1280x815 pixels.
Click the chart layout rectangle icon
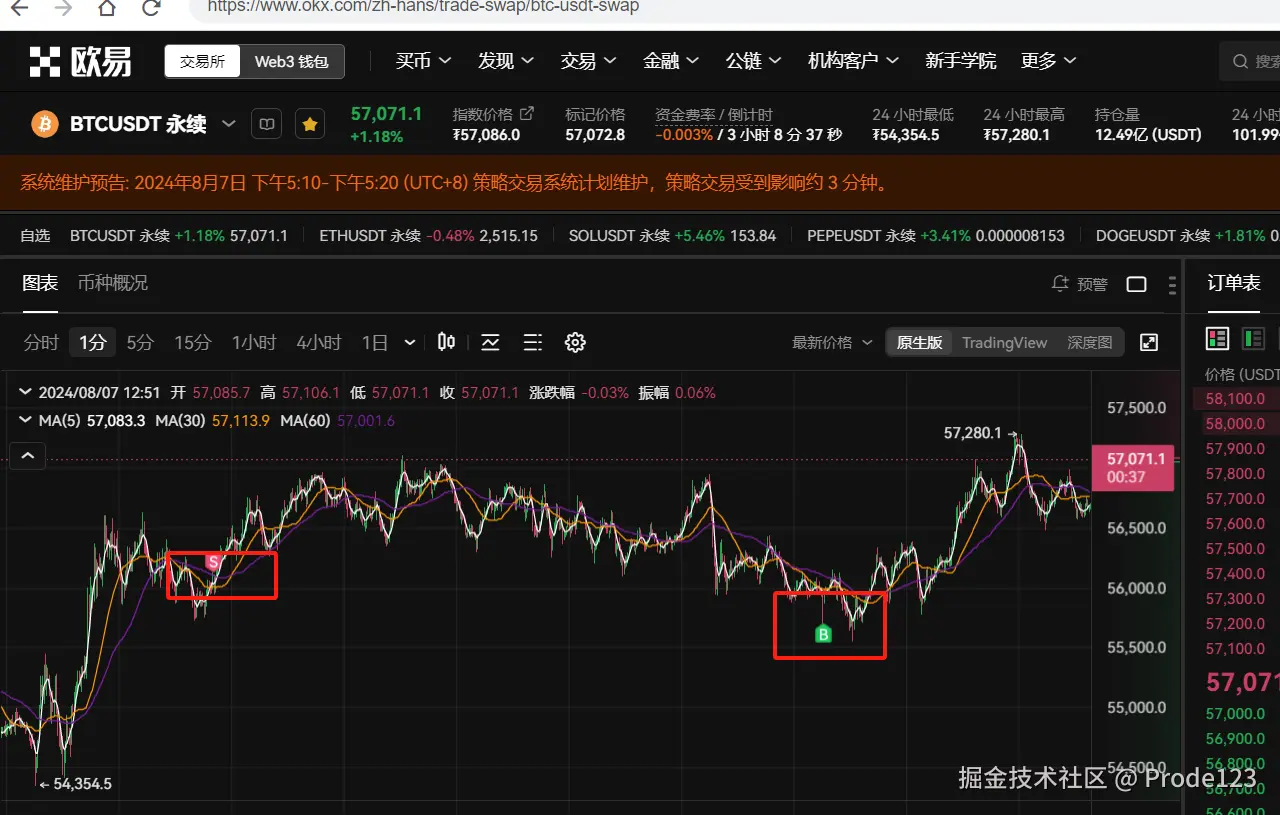coord(1136,284)
